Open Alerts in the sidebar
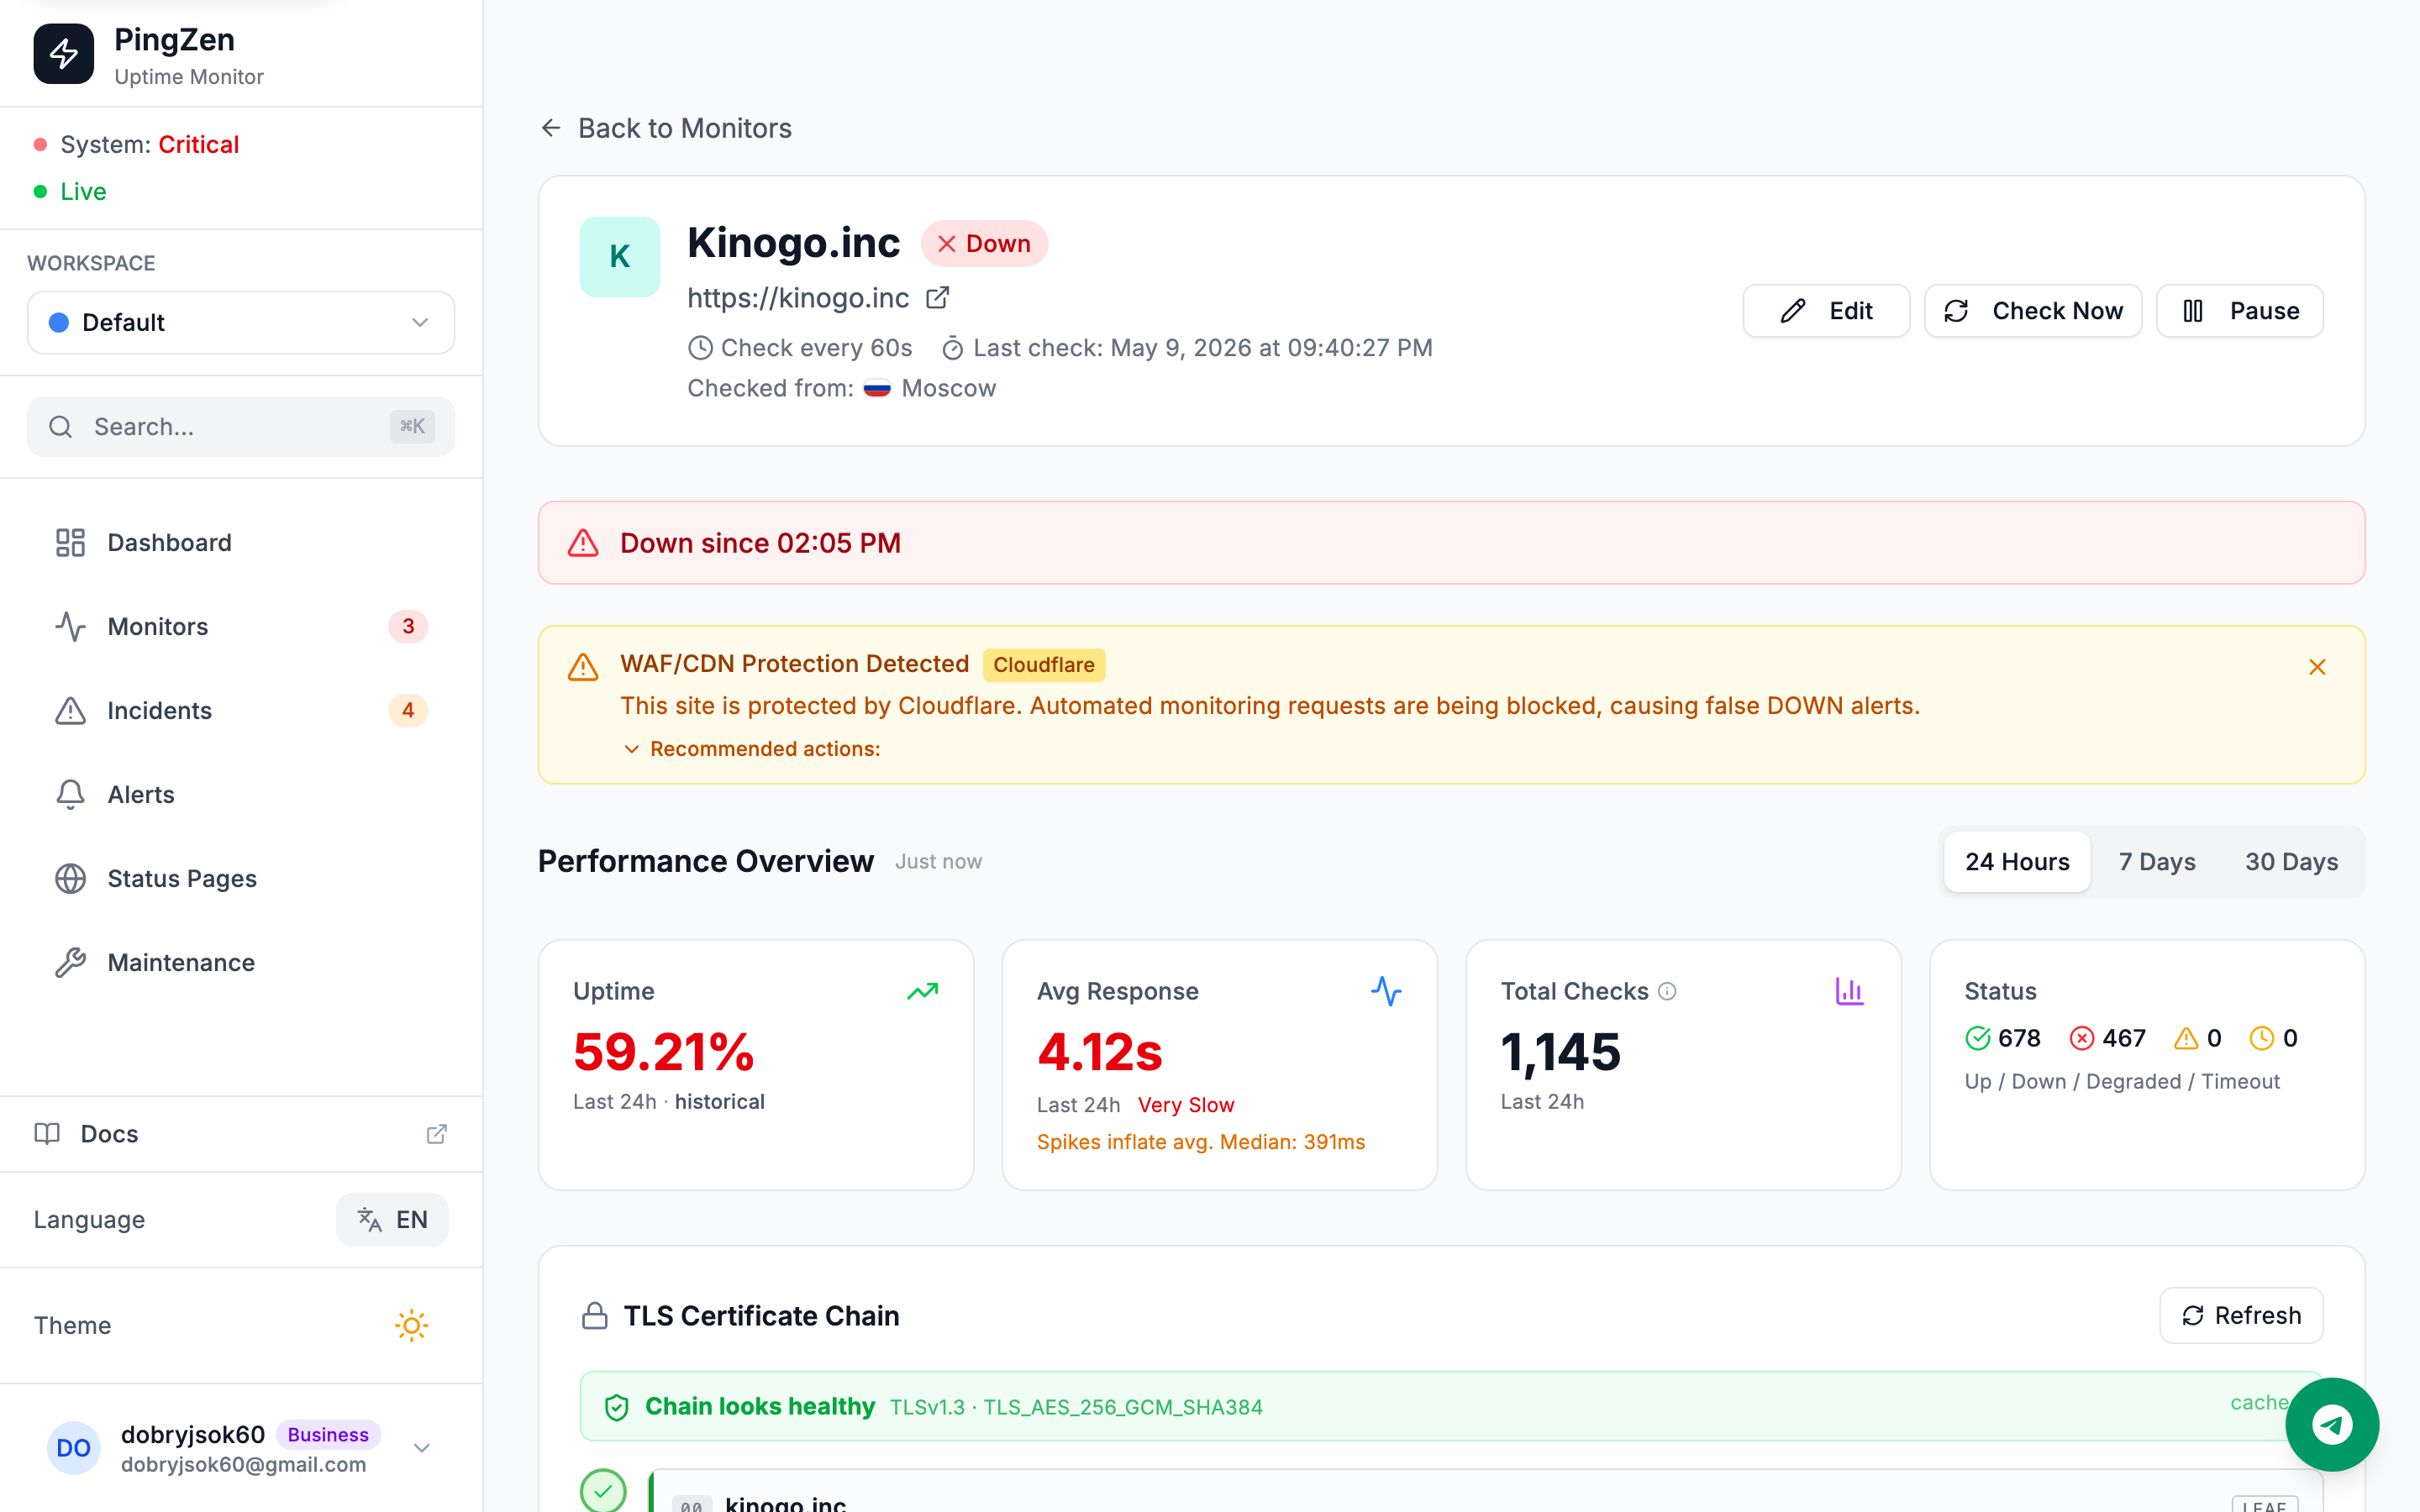Screen dimensions: 2420x1512 241,794
